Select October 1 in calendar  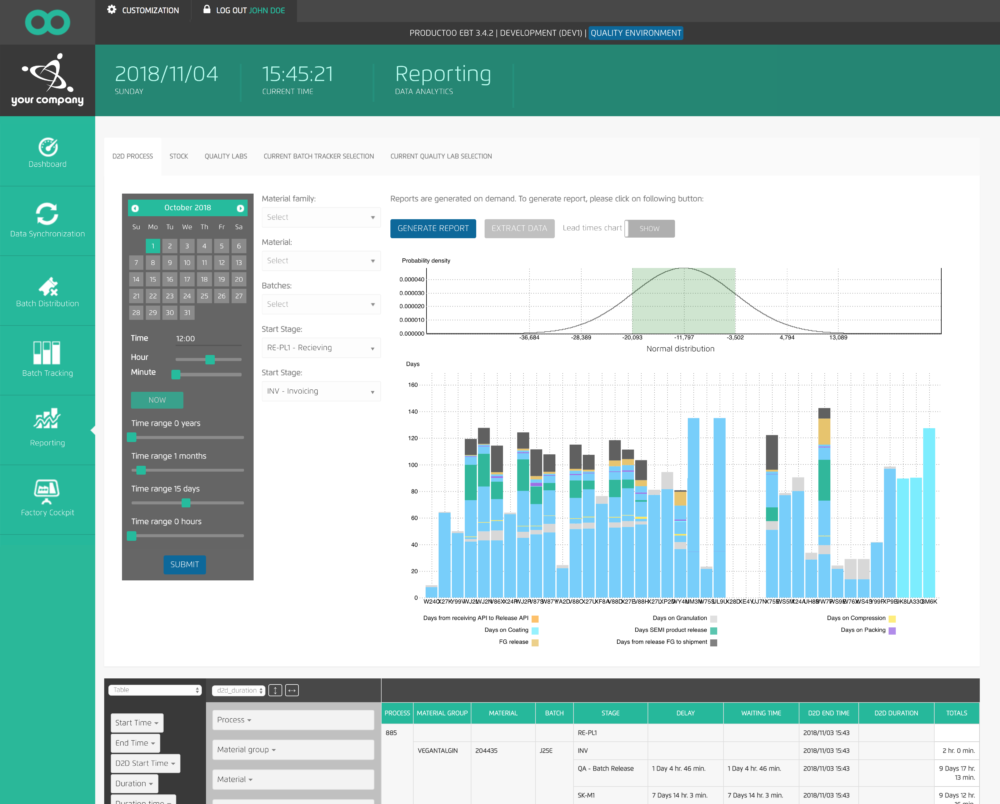(152, 246)
